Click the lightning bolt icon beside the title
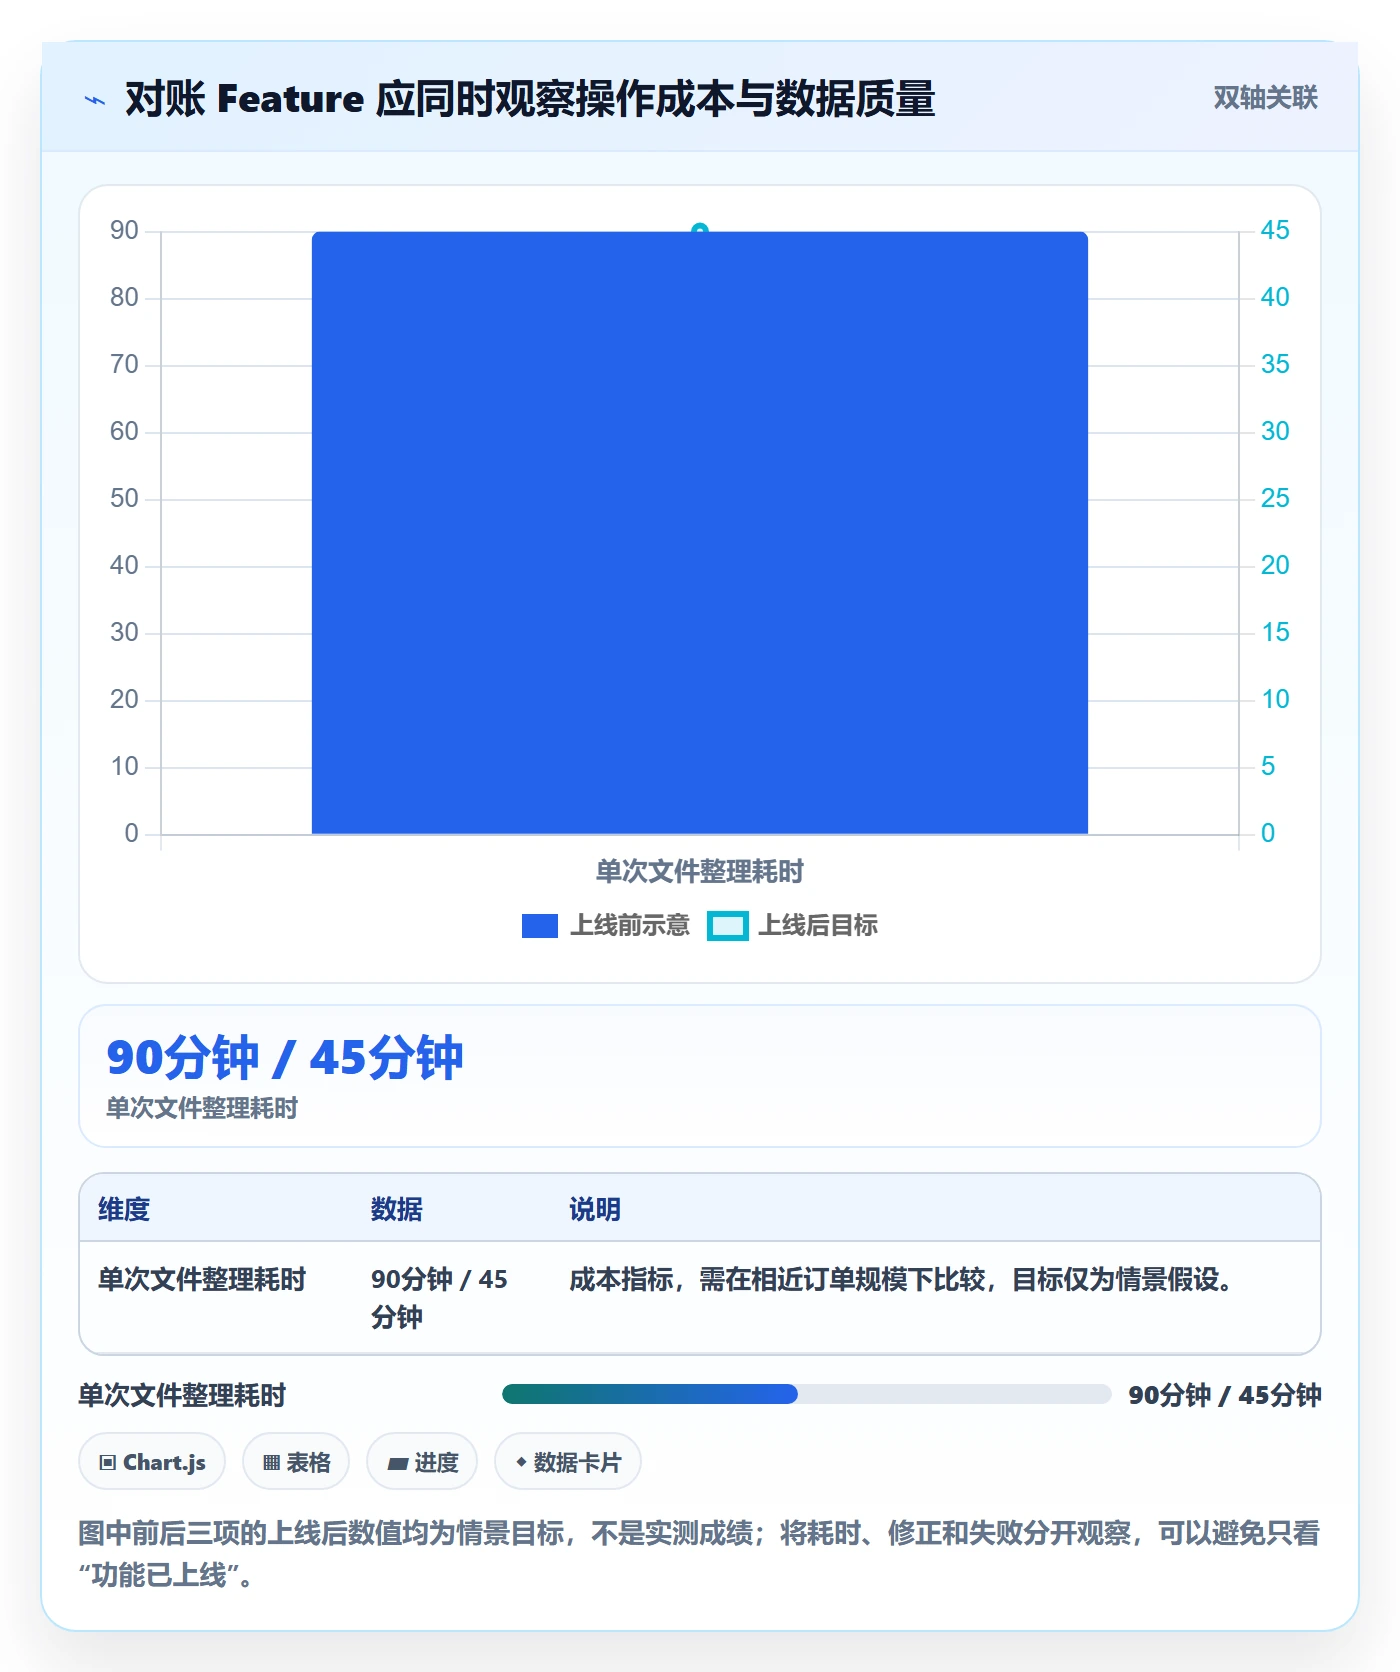The height and width of the screenshot is (1672, 1400). [95, 100]
